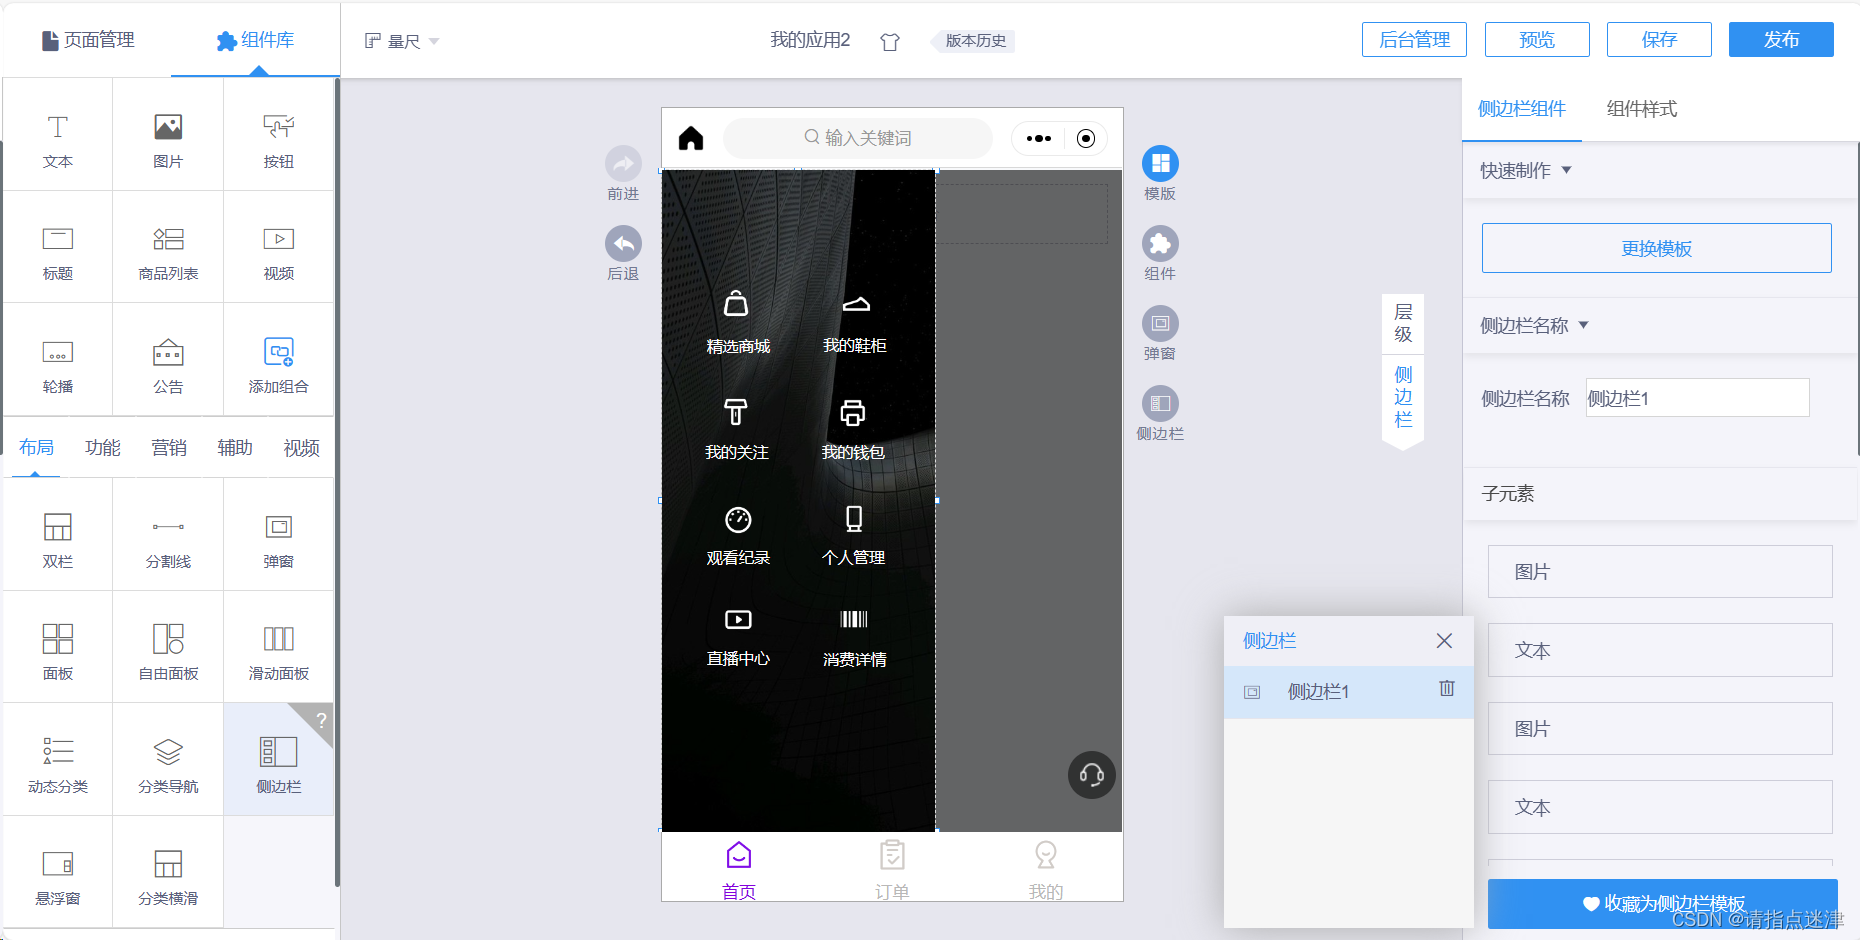Click the theme shirt icon next to 我的应用2

tap(890, 41)
